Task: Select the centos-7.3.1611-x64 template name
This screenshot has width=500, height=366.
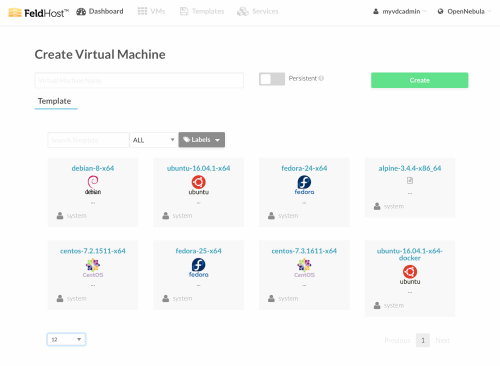Action: 304,251
